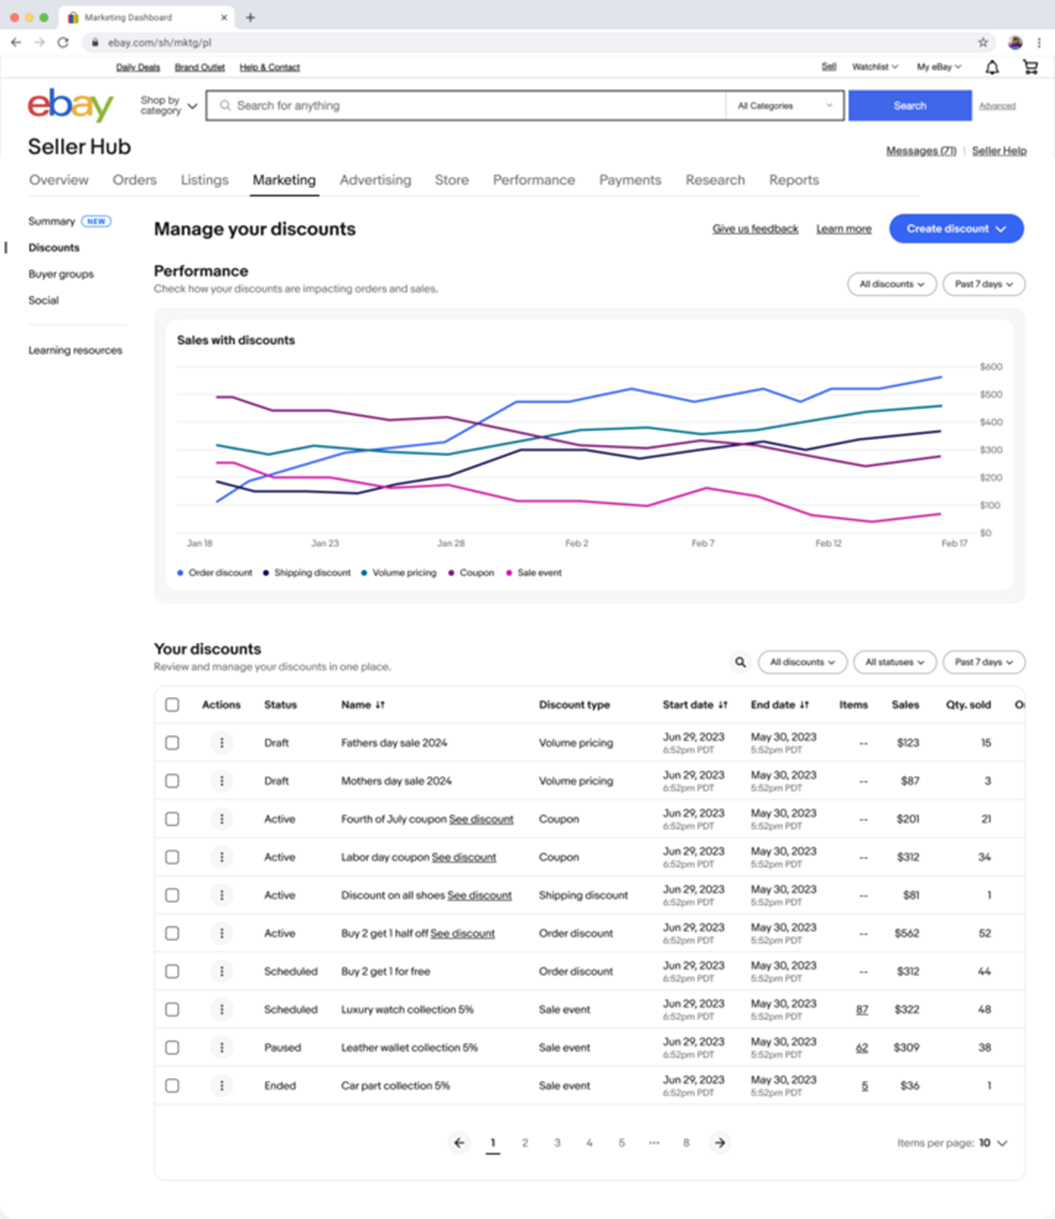Screen dimensions: 1055x1219
Task: Open actions menu for Fathers day sale 2024
Action: (222, 743)
